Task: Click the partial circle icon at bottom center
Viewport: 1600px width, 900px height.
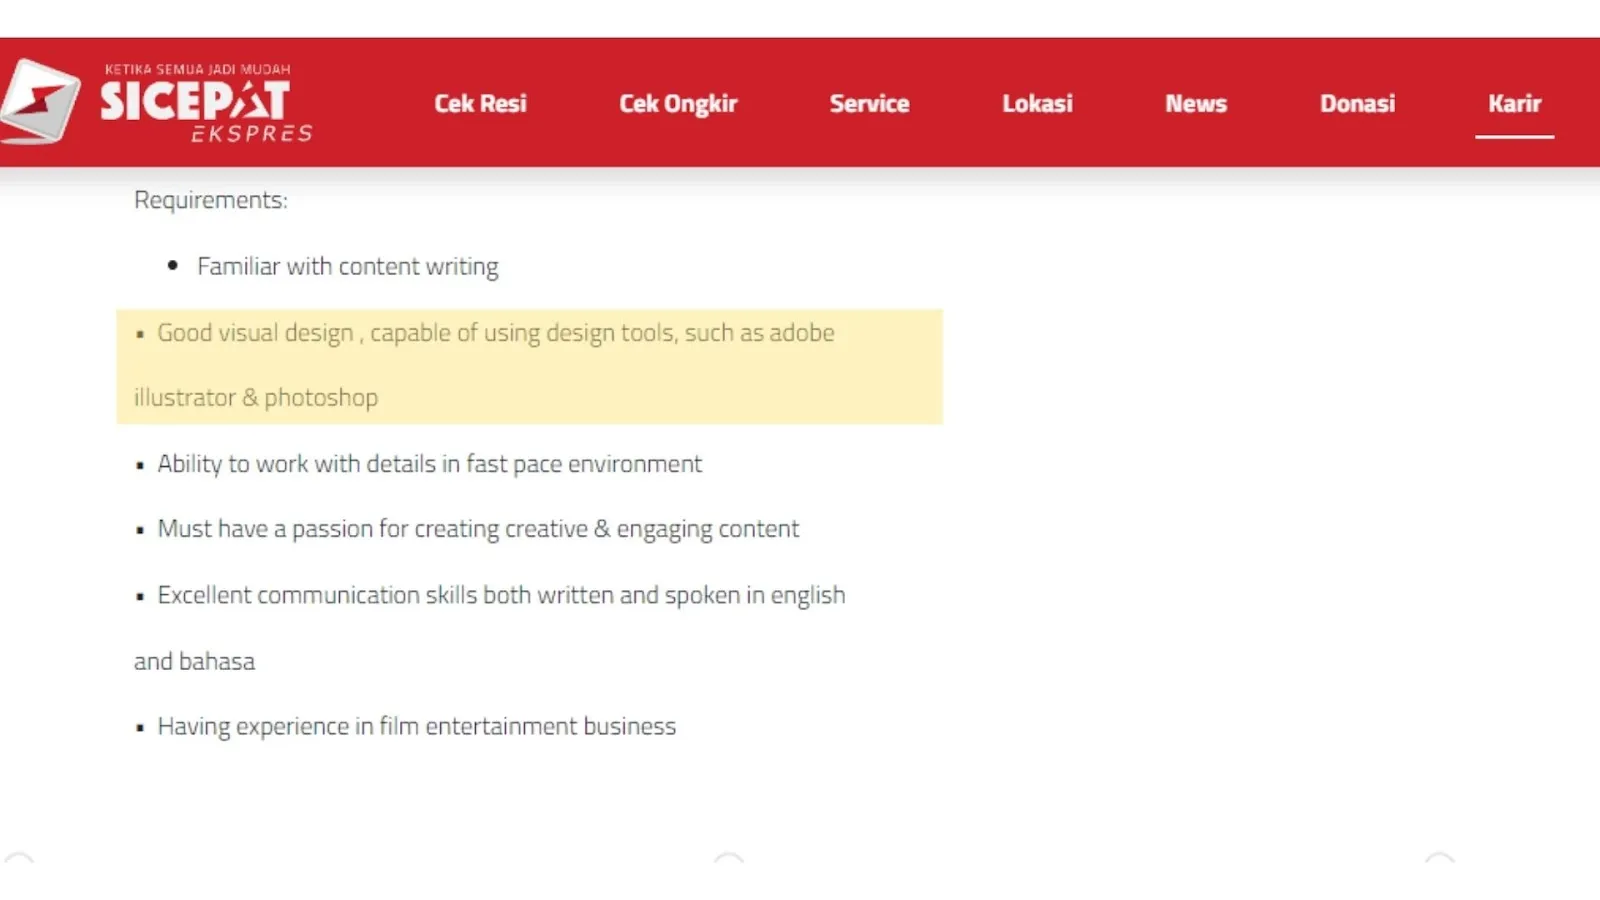Action: click(x=728, y=858)
